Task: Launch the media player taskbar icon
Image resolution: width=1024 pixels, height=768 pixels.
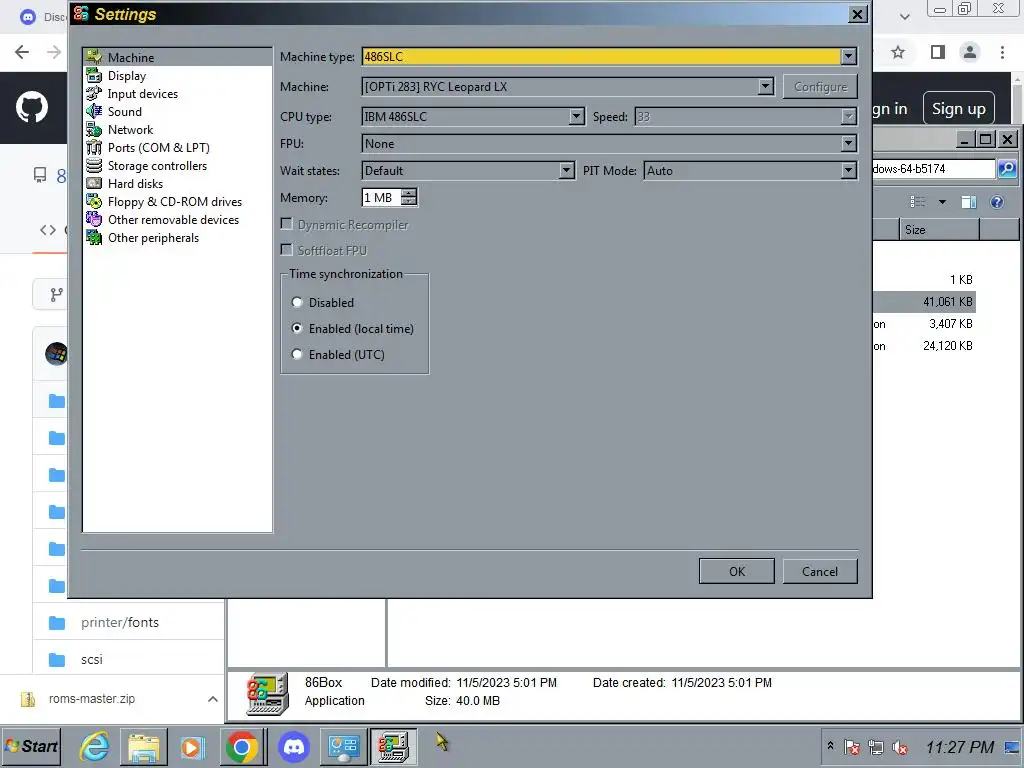Action: [192, 746]
